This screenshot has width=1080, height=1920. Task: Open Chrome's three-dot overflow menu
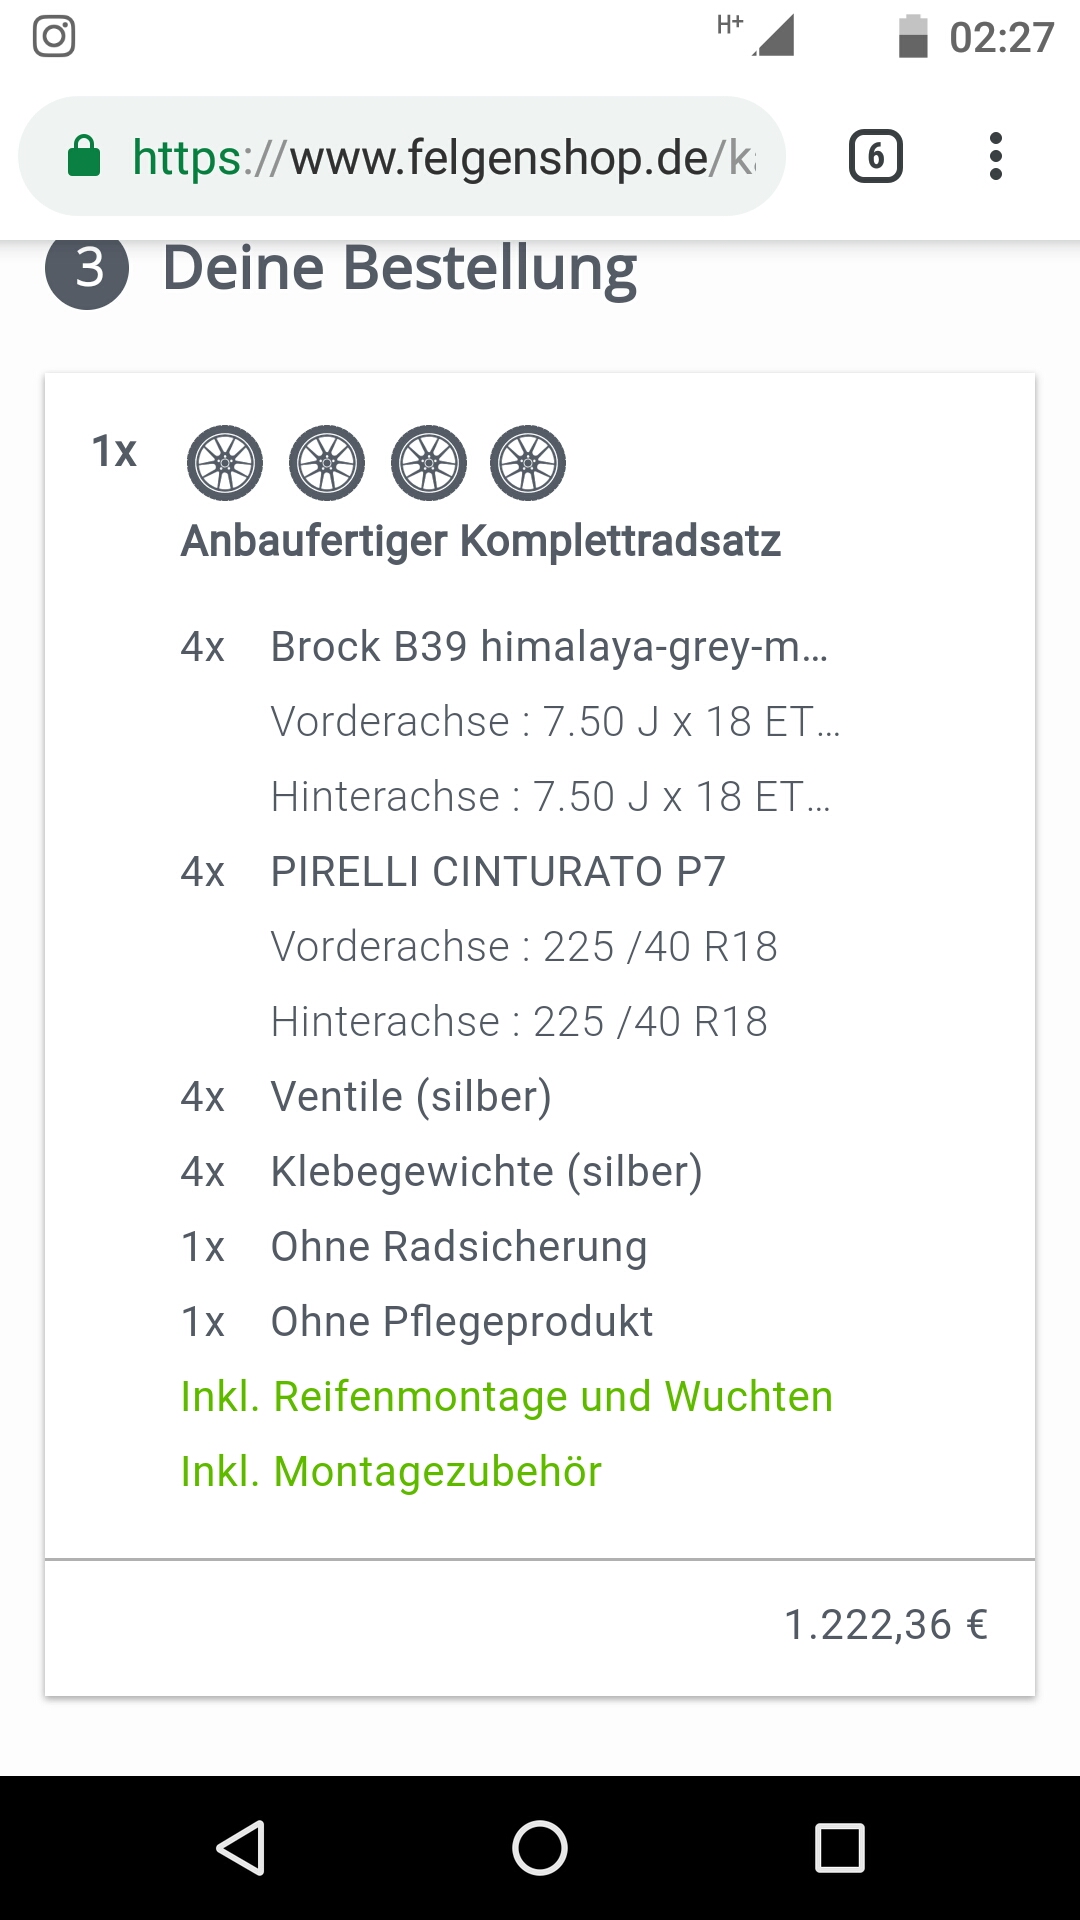tap(995, 157)
